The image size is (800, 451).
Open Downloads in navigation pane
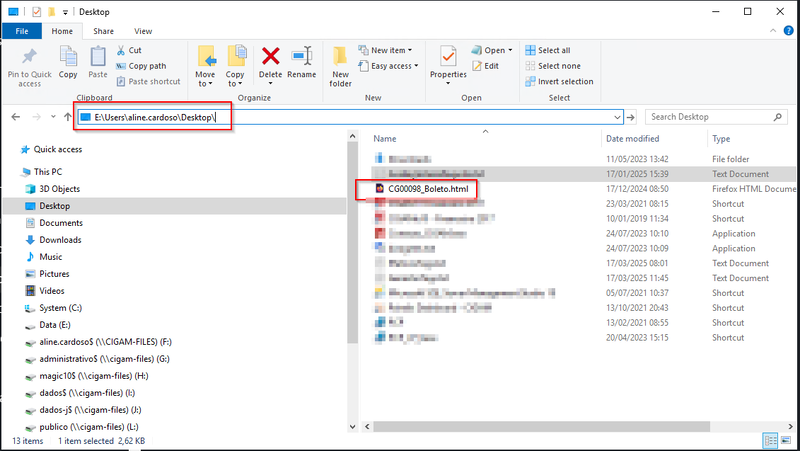click(x=54, y=240)
